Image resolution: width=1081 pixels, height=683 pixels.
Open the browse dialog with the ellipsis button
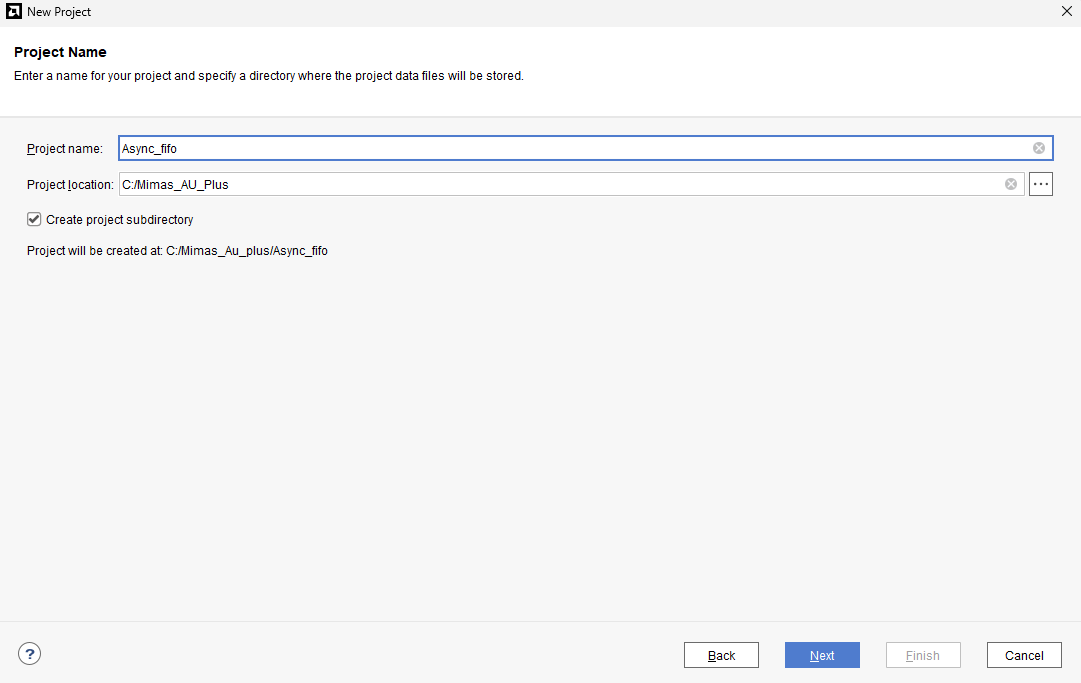click(x=1041, y=184)
